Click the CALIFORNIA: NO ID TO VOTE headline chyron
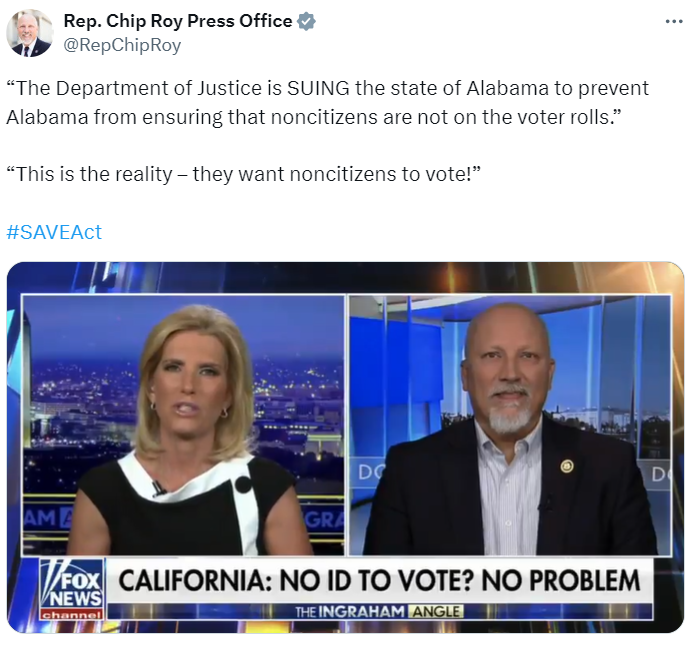 [x=380, y=581]
